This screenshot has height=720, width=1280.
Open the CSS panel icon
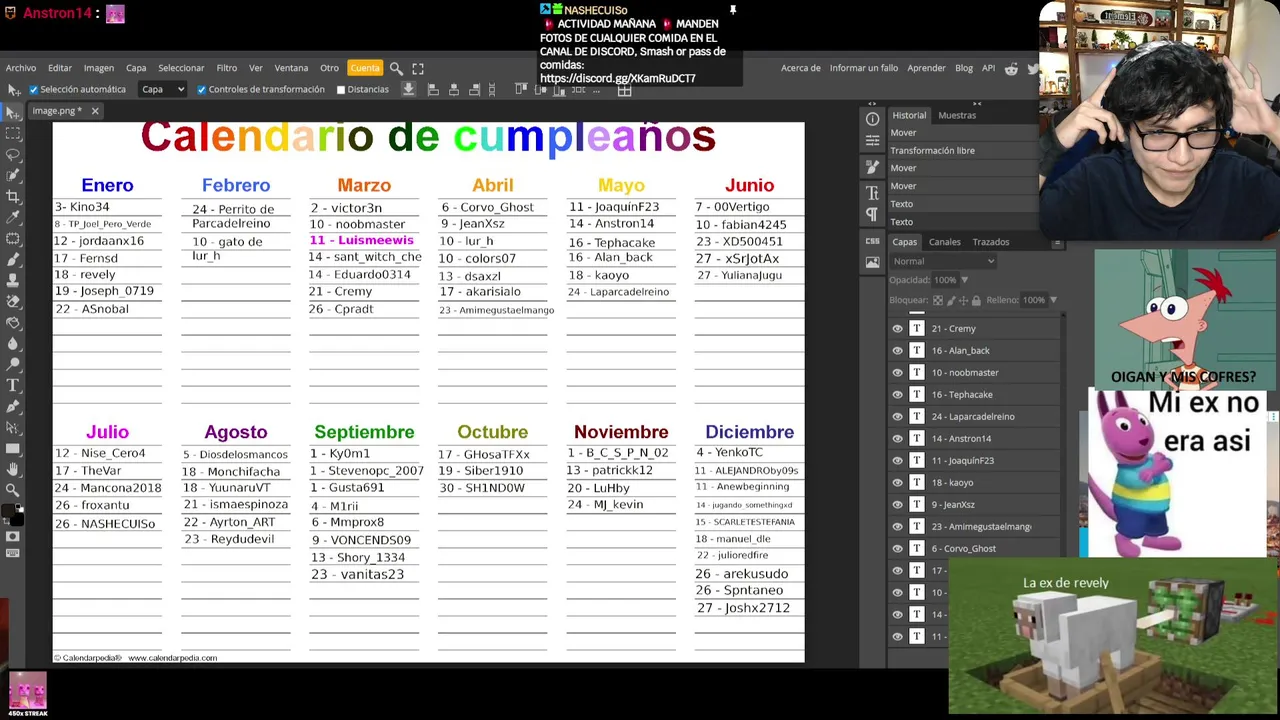click(873, 241)
